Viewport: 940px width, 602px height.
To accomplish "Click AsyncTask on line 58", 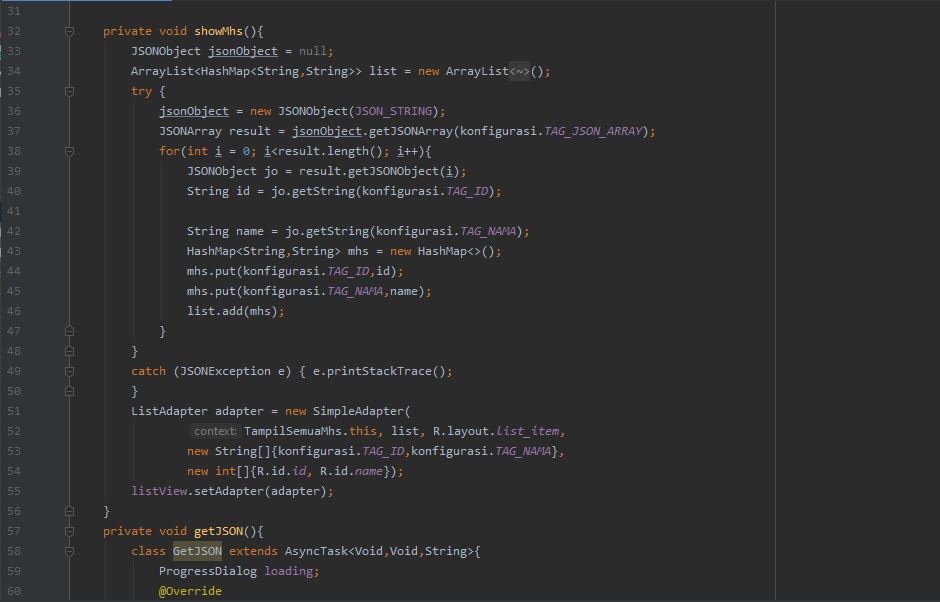I will [x=317, y=551].
